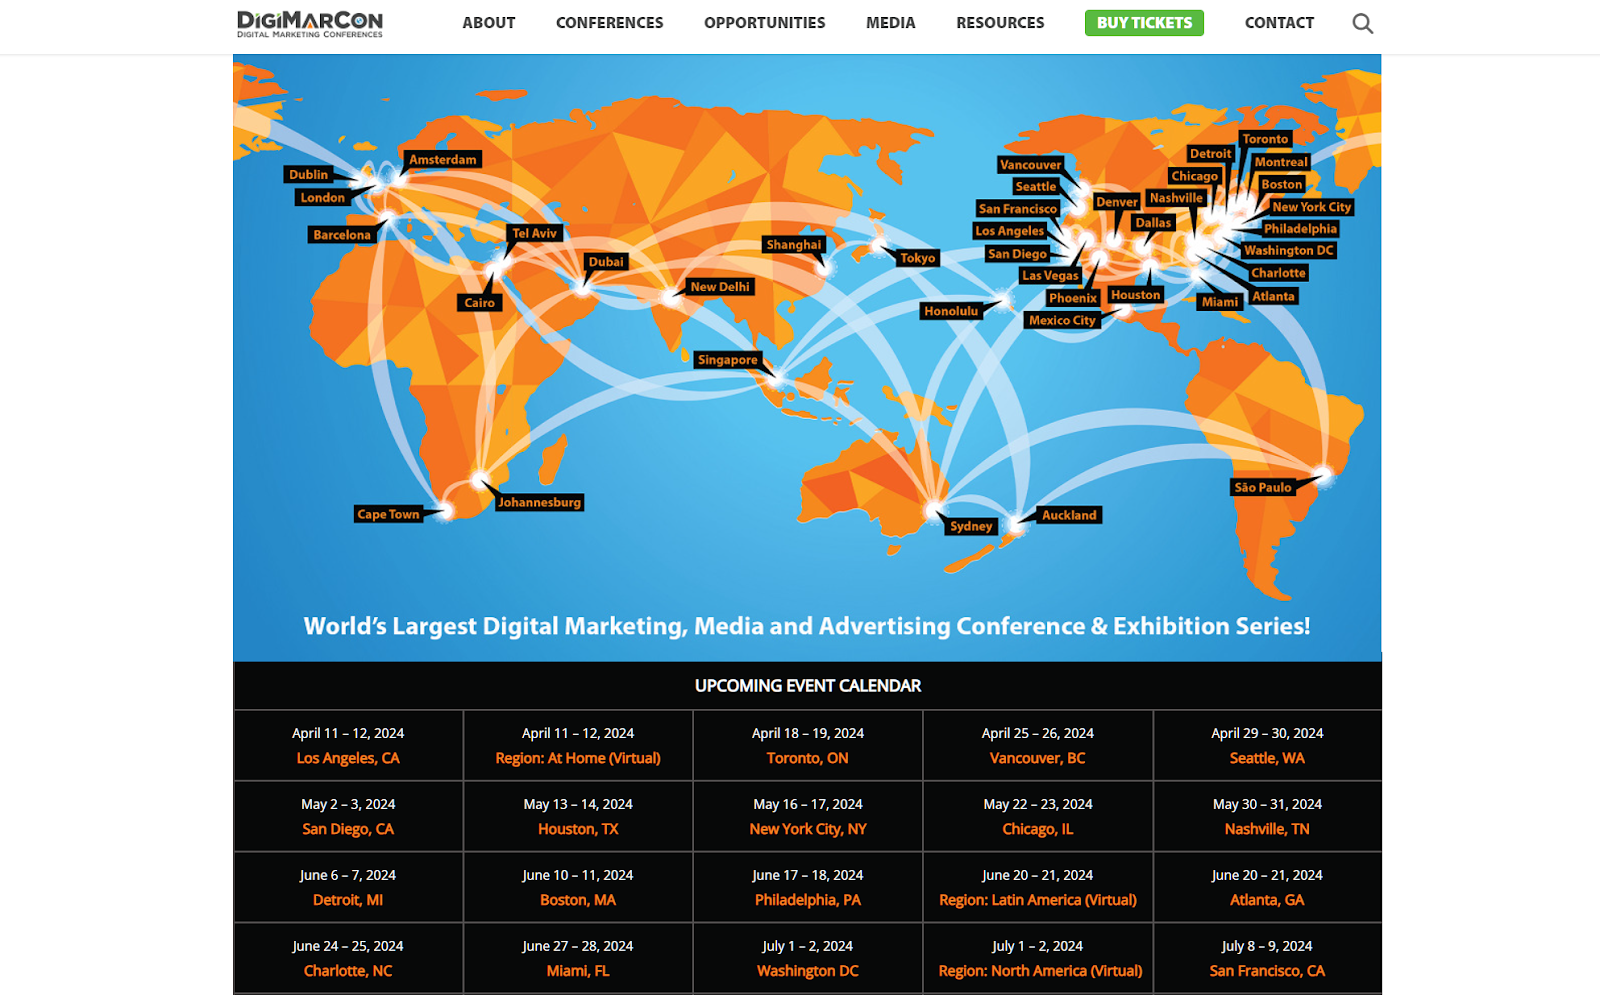Select the São Paulo map marker label
1600x995 pixels.
coord(1262,487)
